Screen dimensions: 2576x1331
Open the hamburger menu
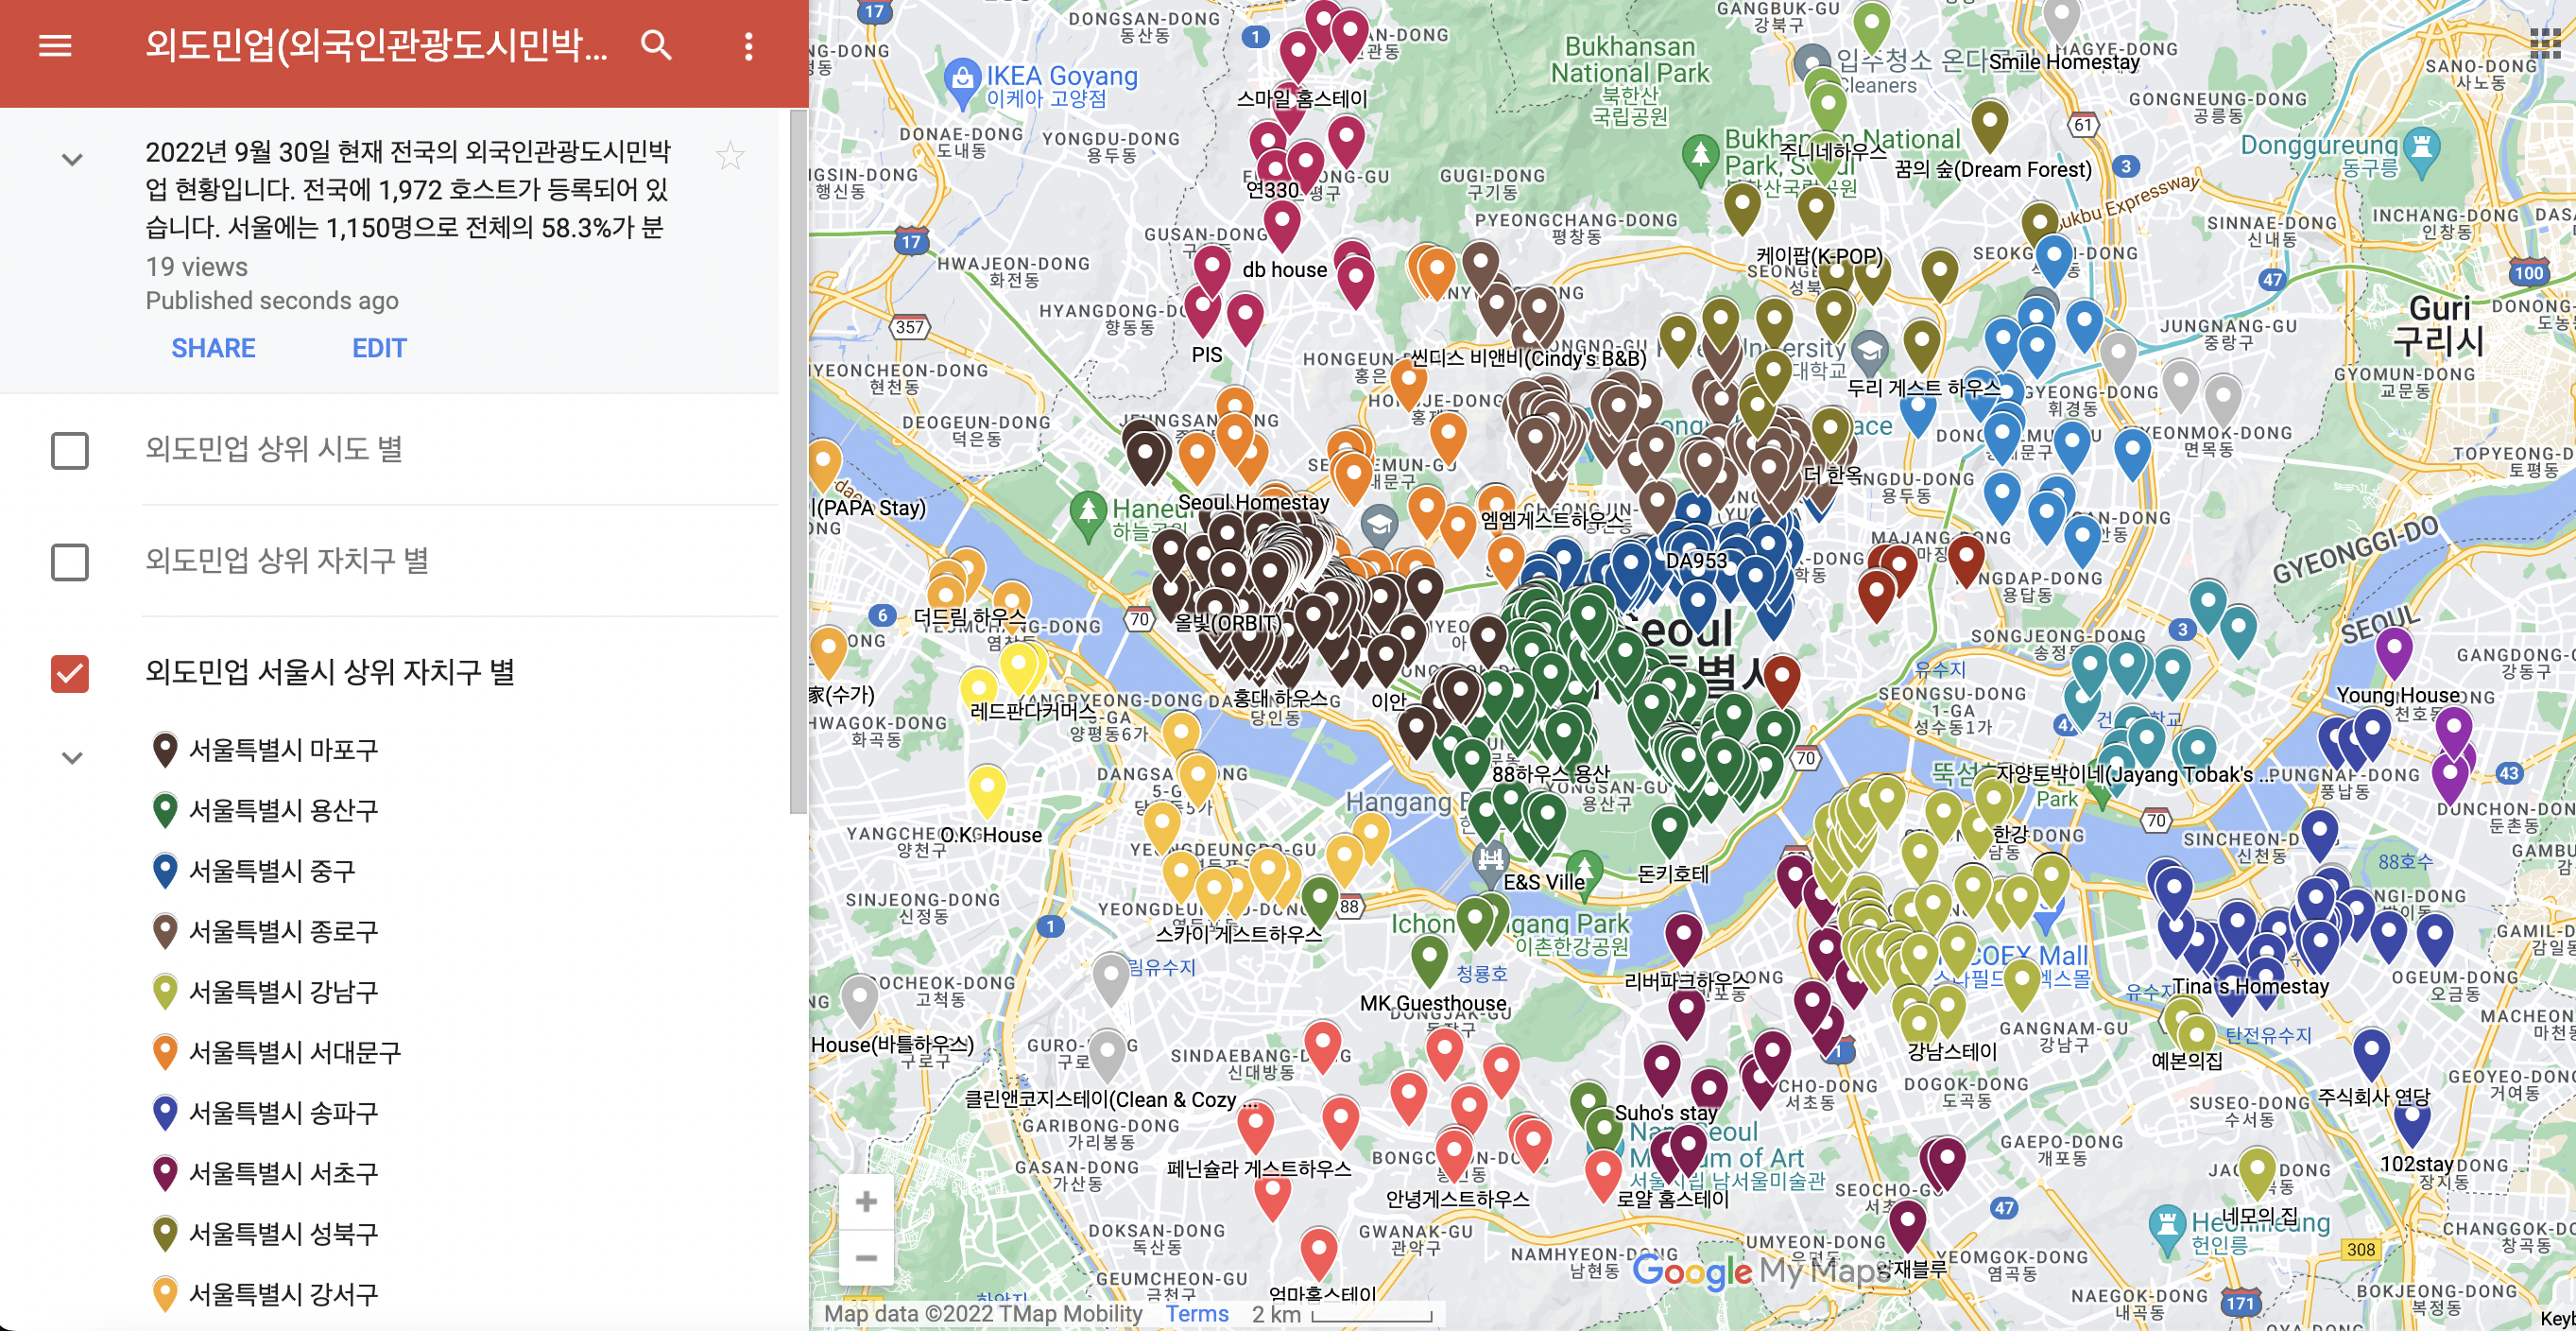point(55,45)
